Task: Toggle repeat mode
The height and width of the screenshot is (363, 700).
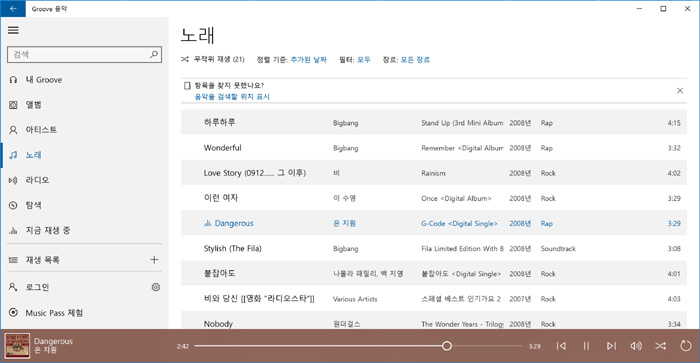Action: click(x=685, y=346)
